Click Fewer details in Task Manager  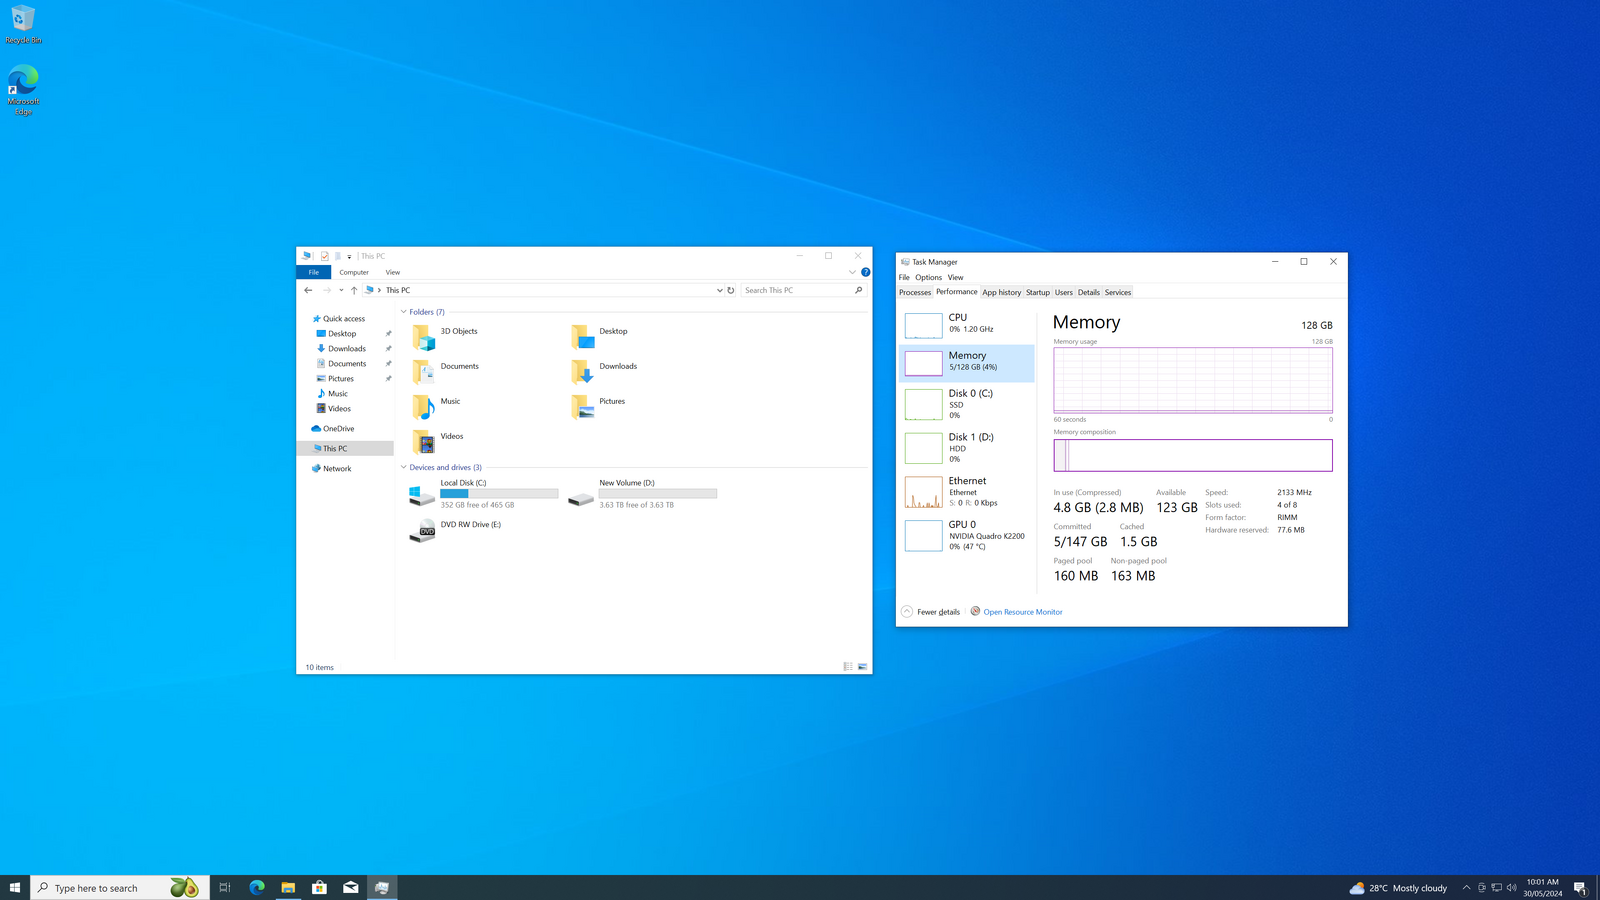click(x=931, y=612)
